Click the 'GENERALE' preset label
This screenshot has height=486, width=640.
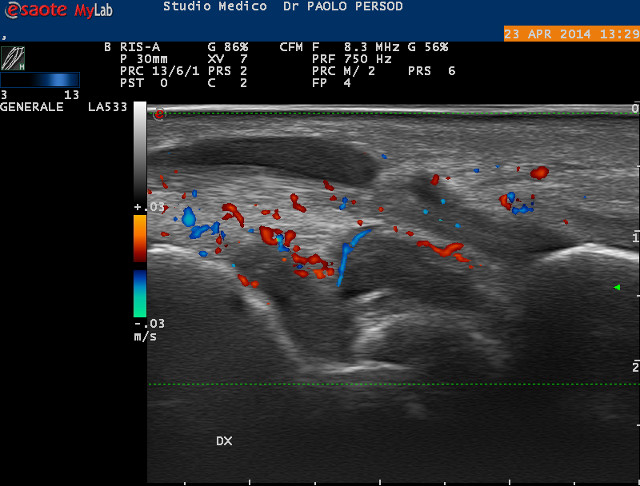pos(32,107)
